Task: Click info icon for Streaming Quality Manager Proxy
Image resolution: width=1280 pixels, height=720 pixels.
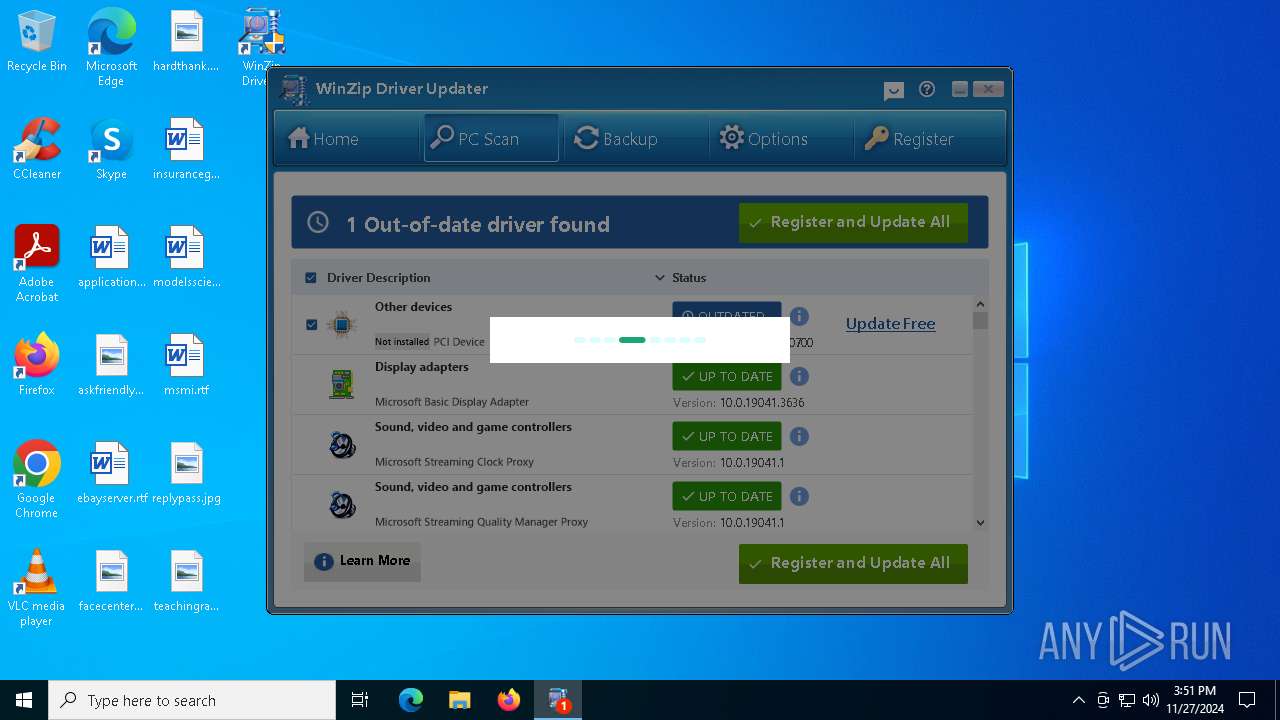Action: pyautogui.click(x=799, y=497)
